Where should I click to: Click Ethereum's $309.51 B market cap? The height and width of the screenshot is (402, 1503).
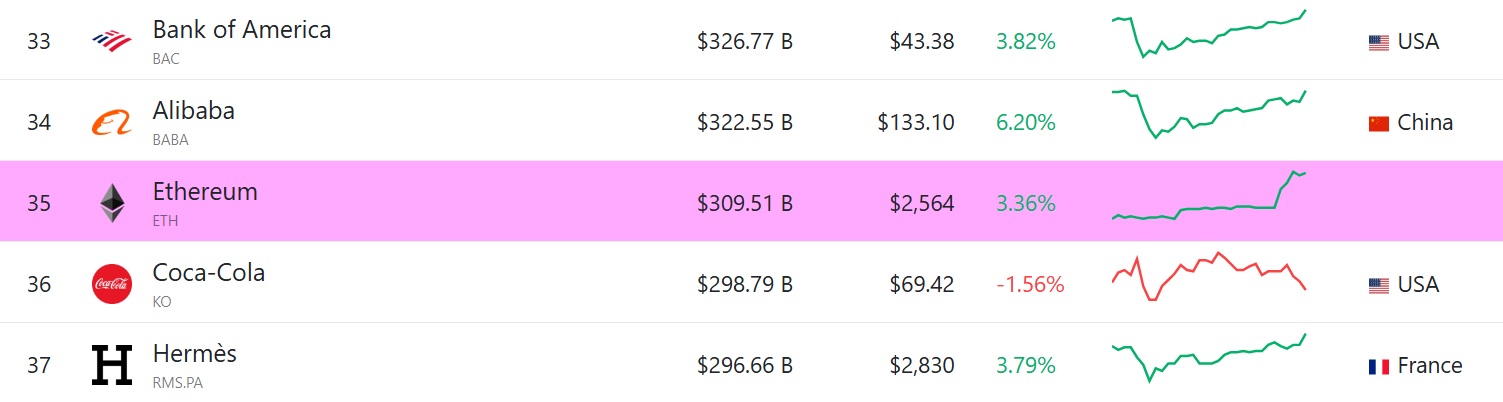tap(745, 204)
